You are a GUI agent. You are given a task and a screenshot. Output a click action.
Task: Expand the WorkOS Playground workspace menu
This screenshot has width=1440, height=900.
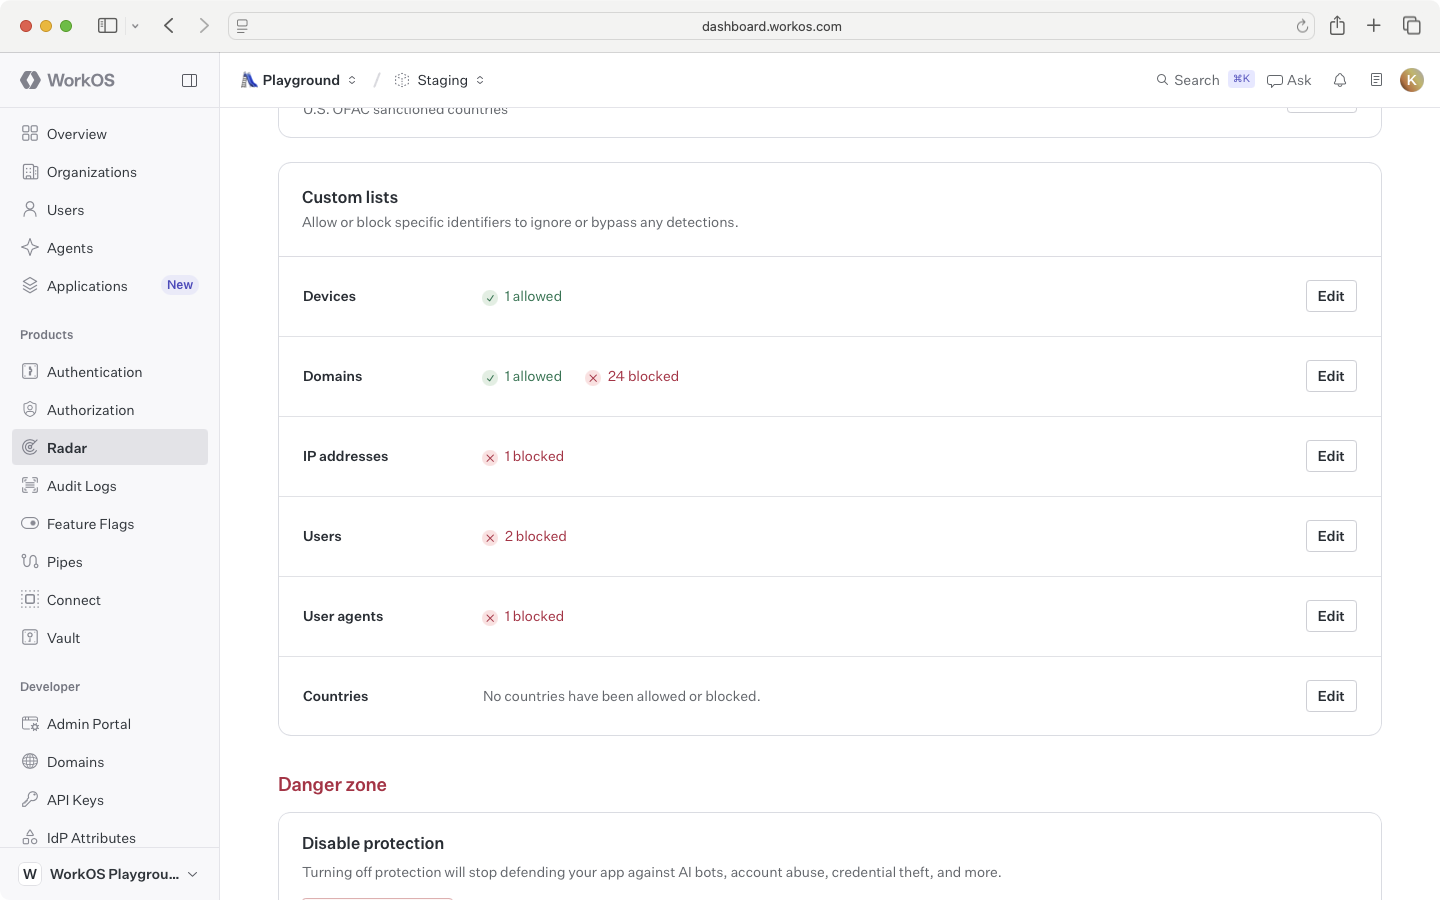[110, 874]
